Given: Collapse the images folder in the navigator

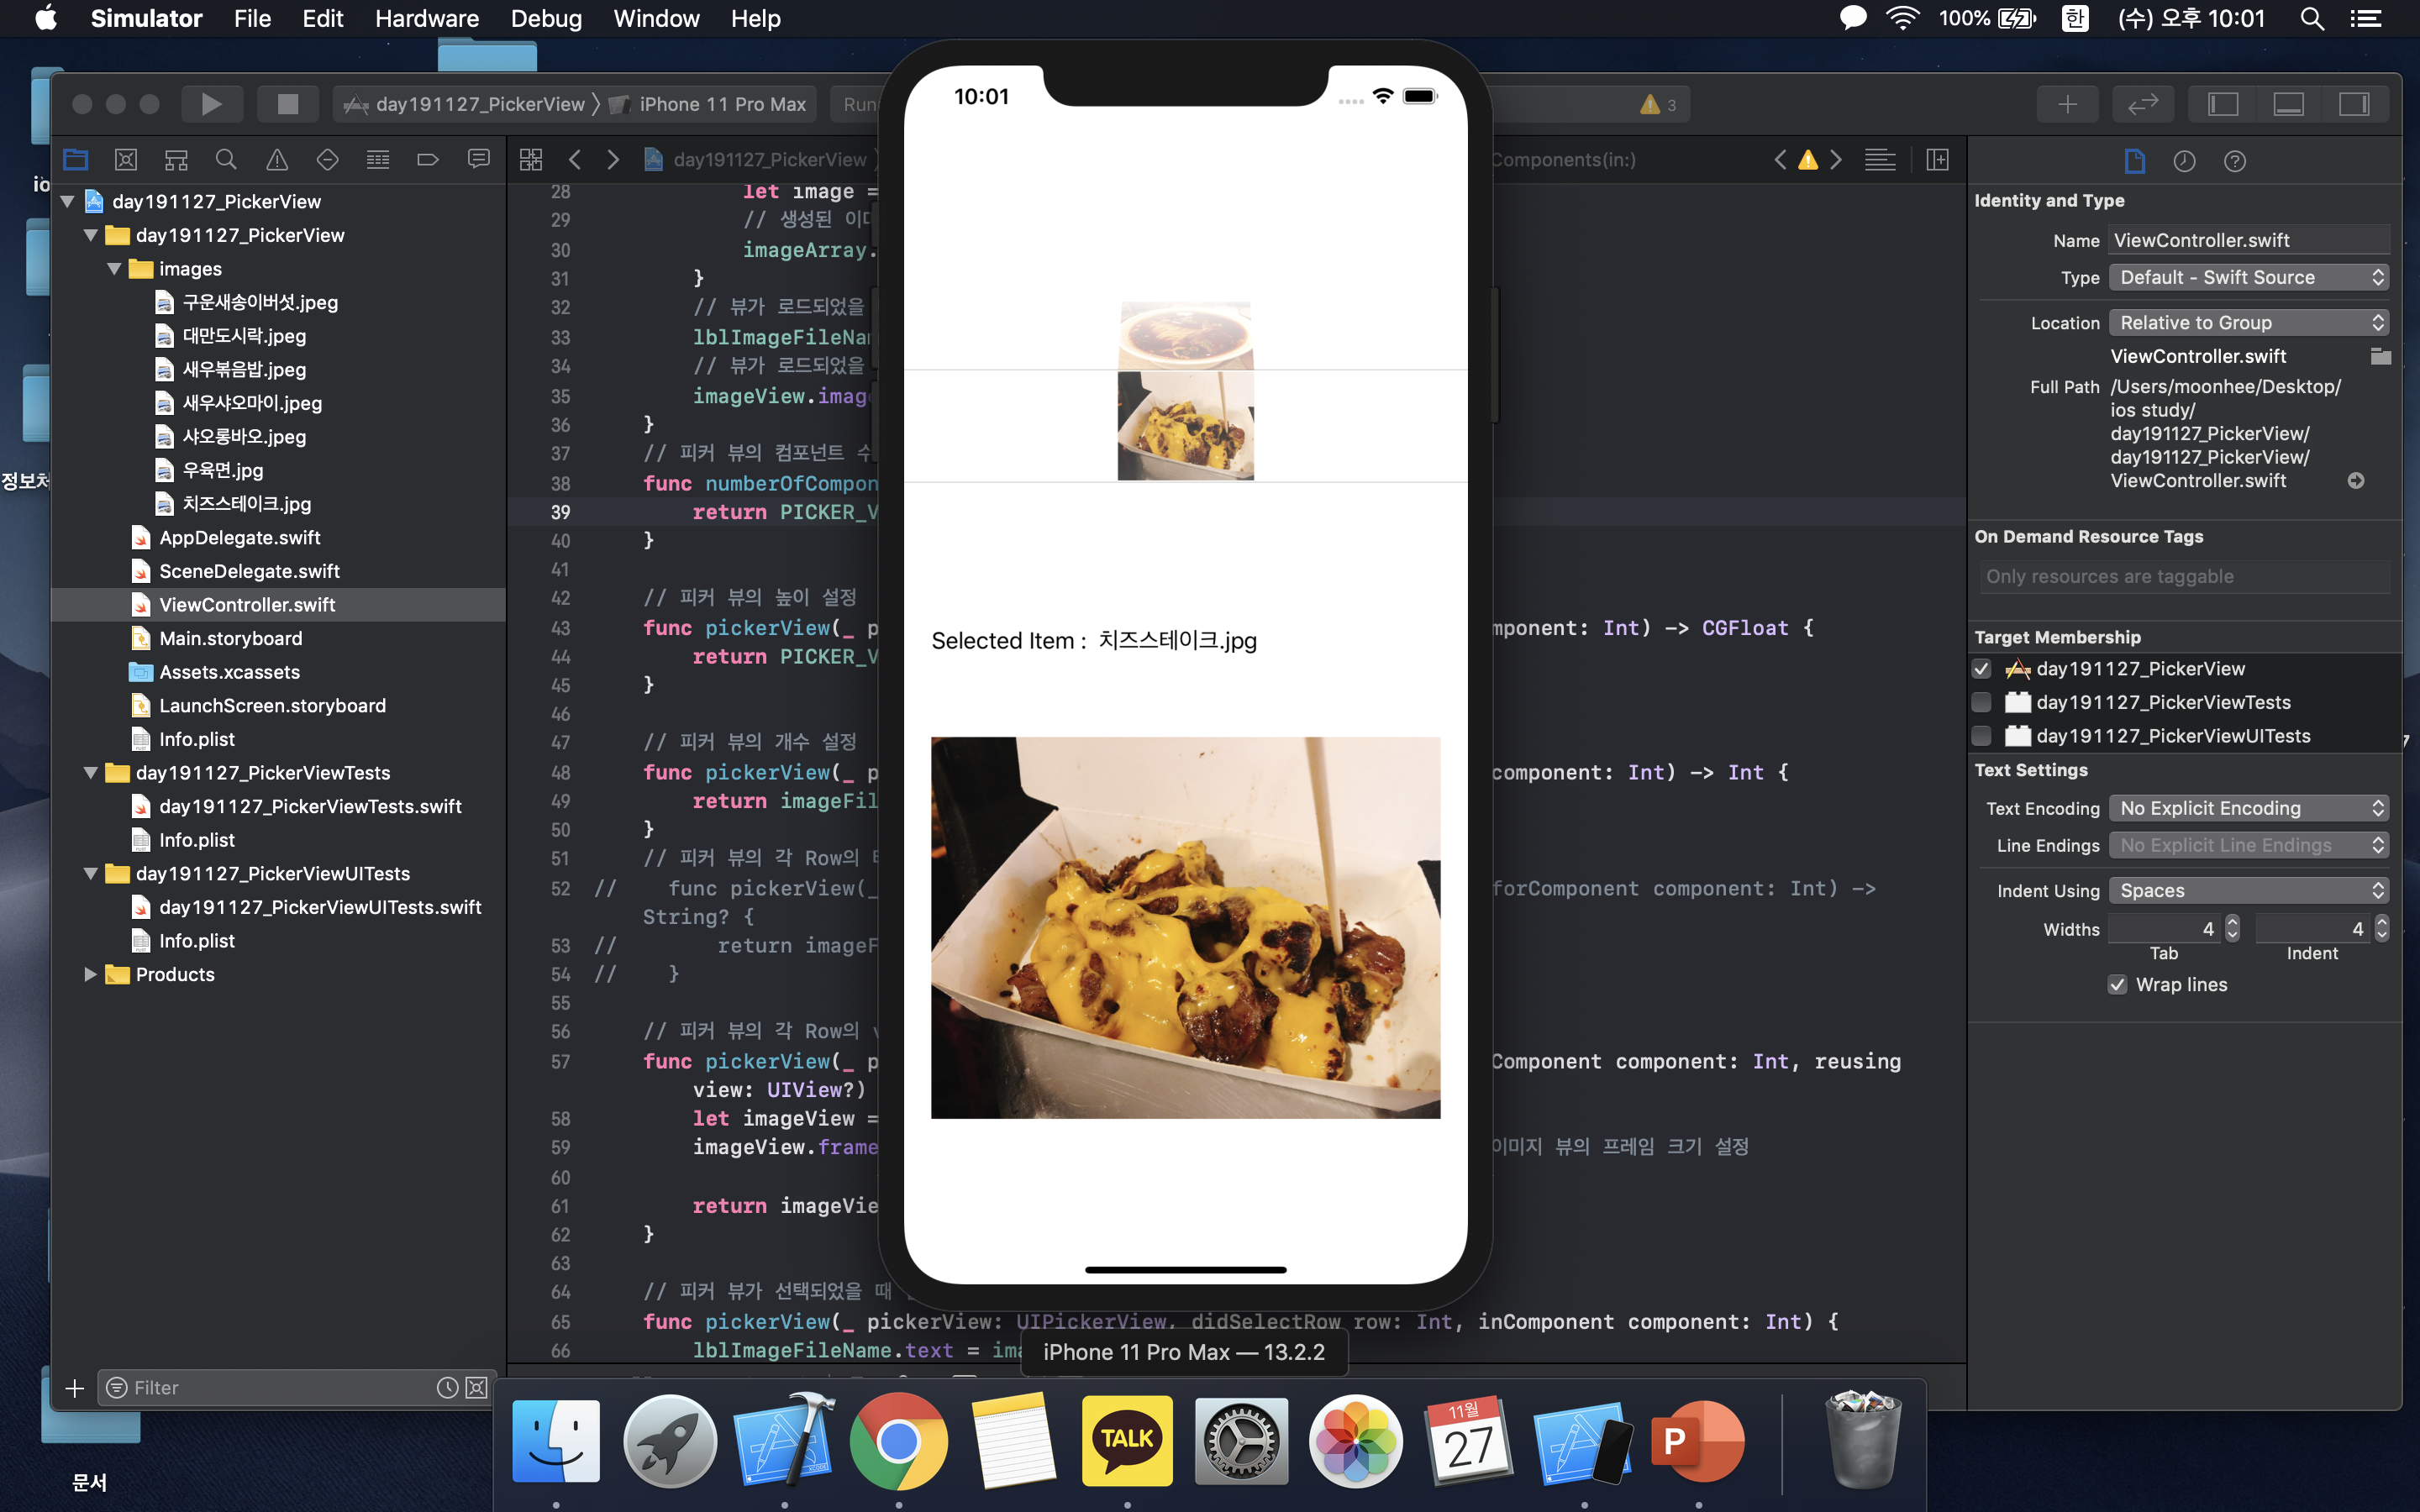Looking at the screenshot, I should (x=114, y=269).
